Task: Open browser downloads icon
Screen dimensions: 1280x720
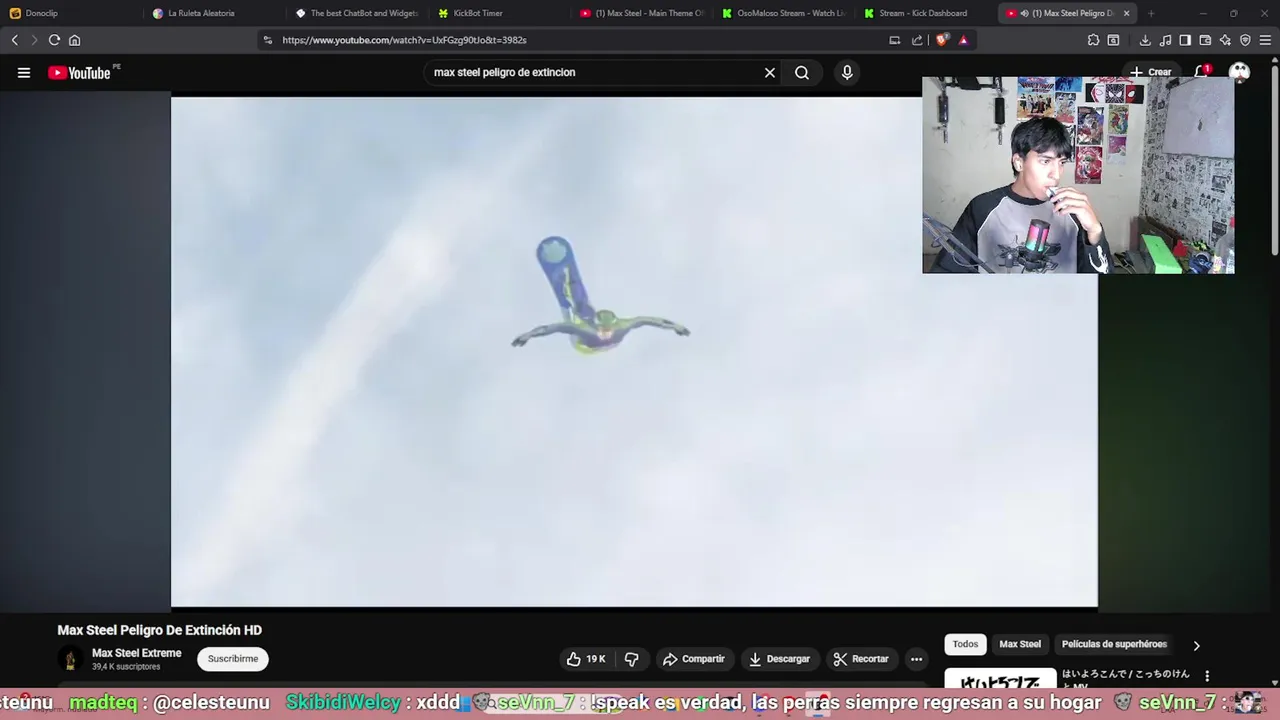Action: [x=1145, y=40]
